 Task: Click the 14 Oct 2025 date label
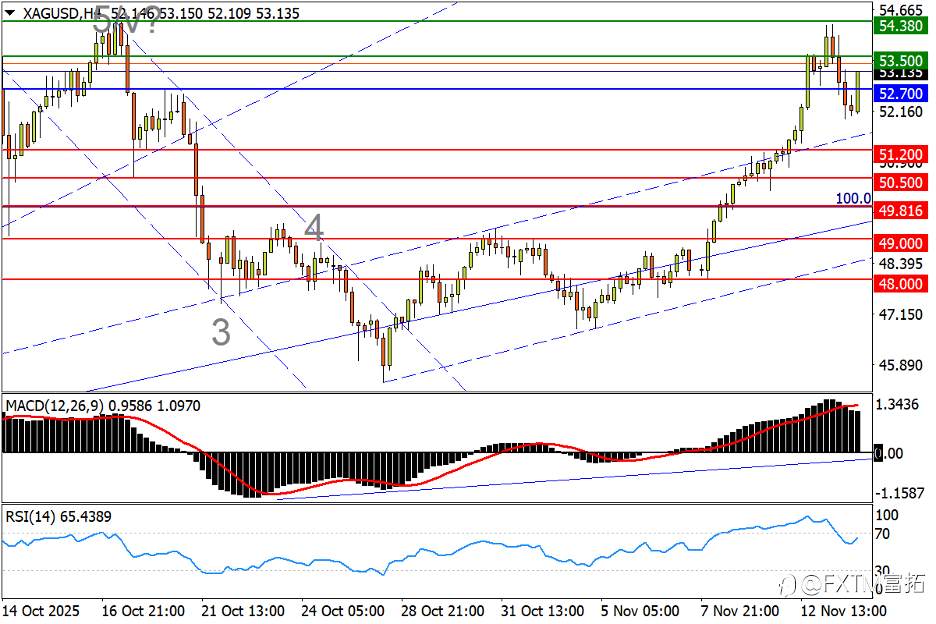[41, 611]
